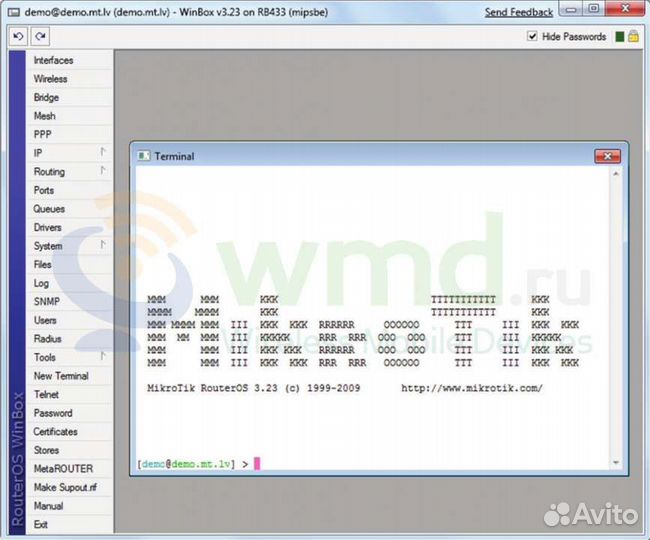Click the Redo arrow toolbar icon
This screenshot has width=650, height=540.
coord(40,36)
